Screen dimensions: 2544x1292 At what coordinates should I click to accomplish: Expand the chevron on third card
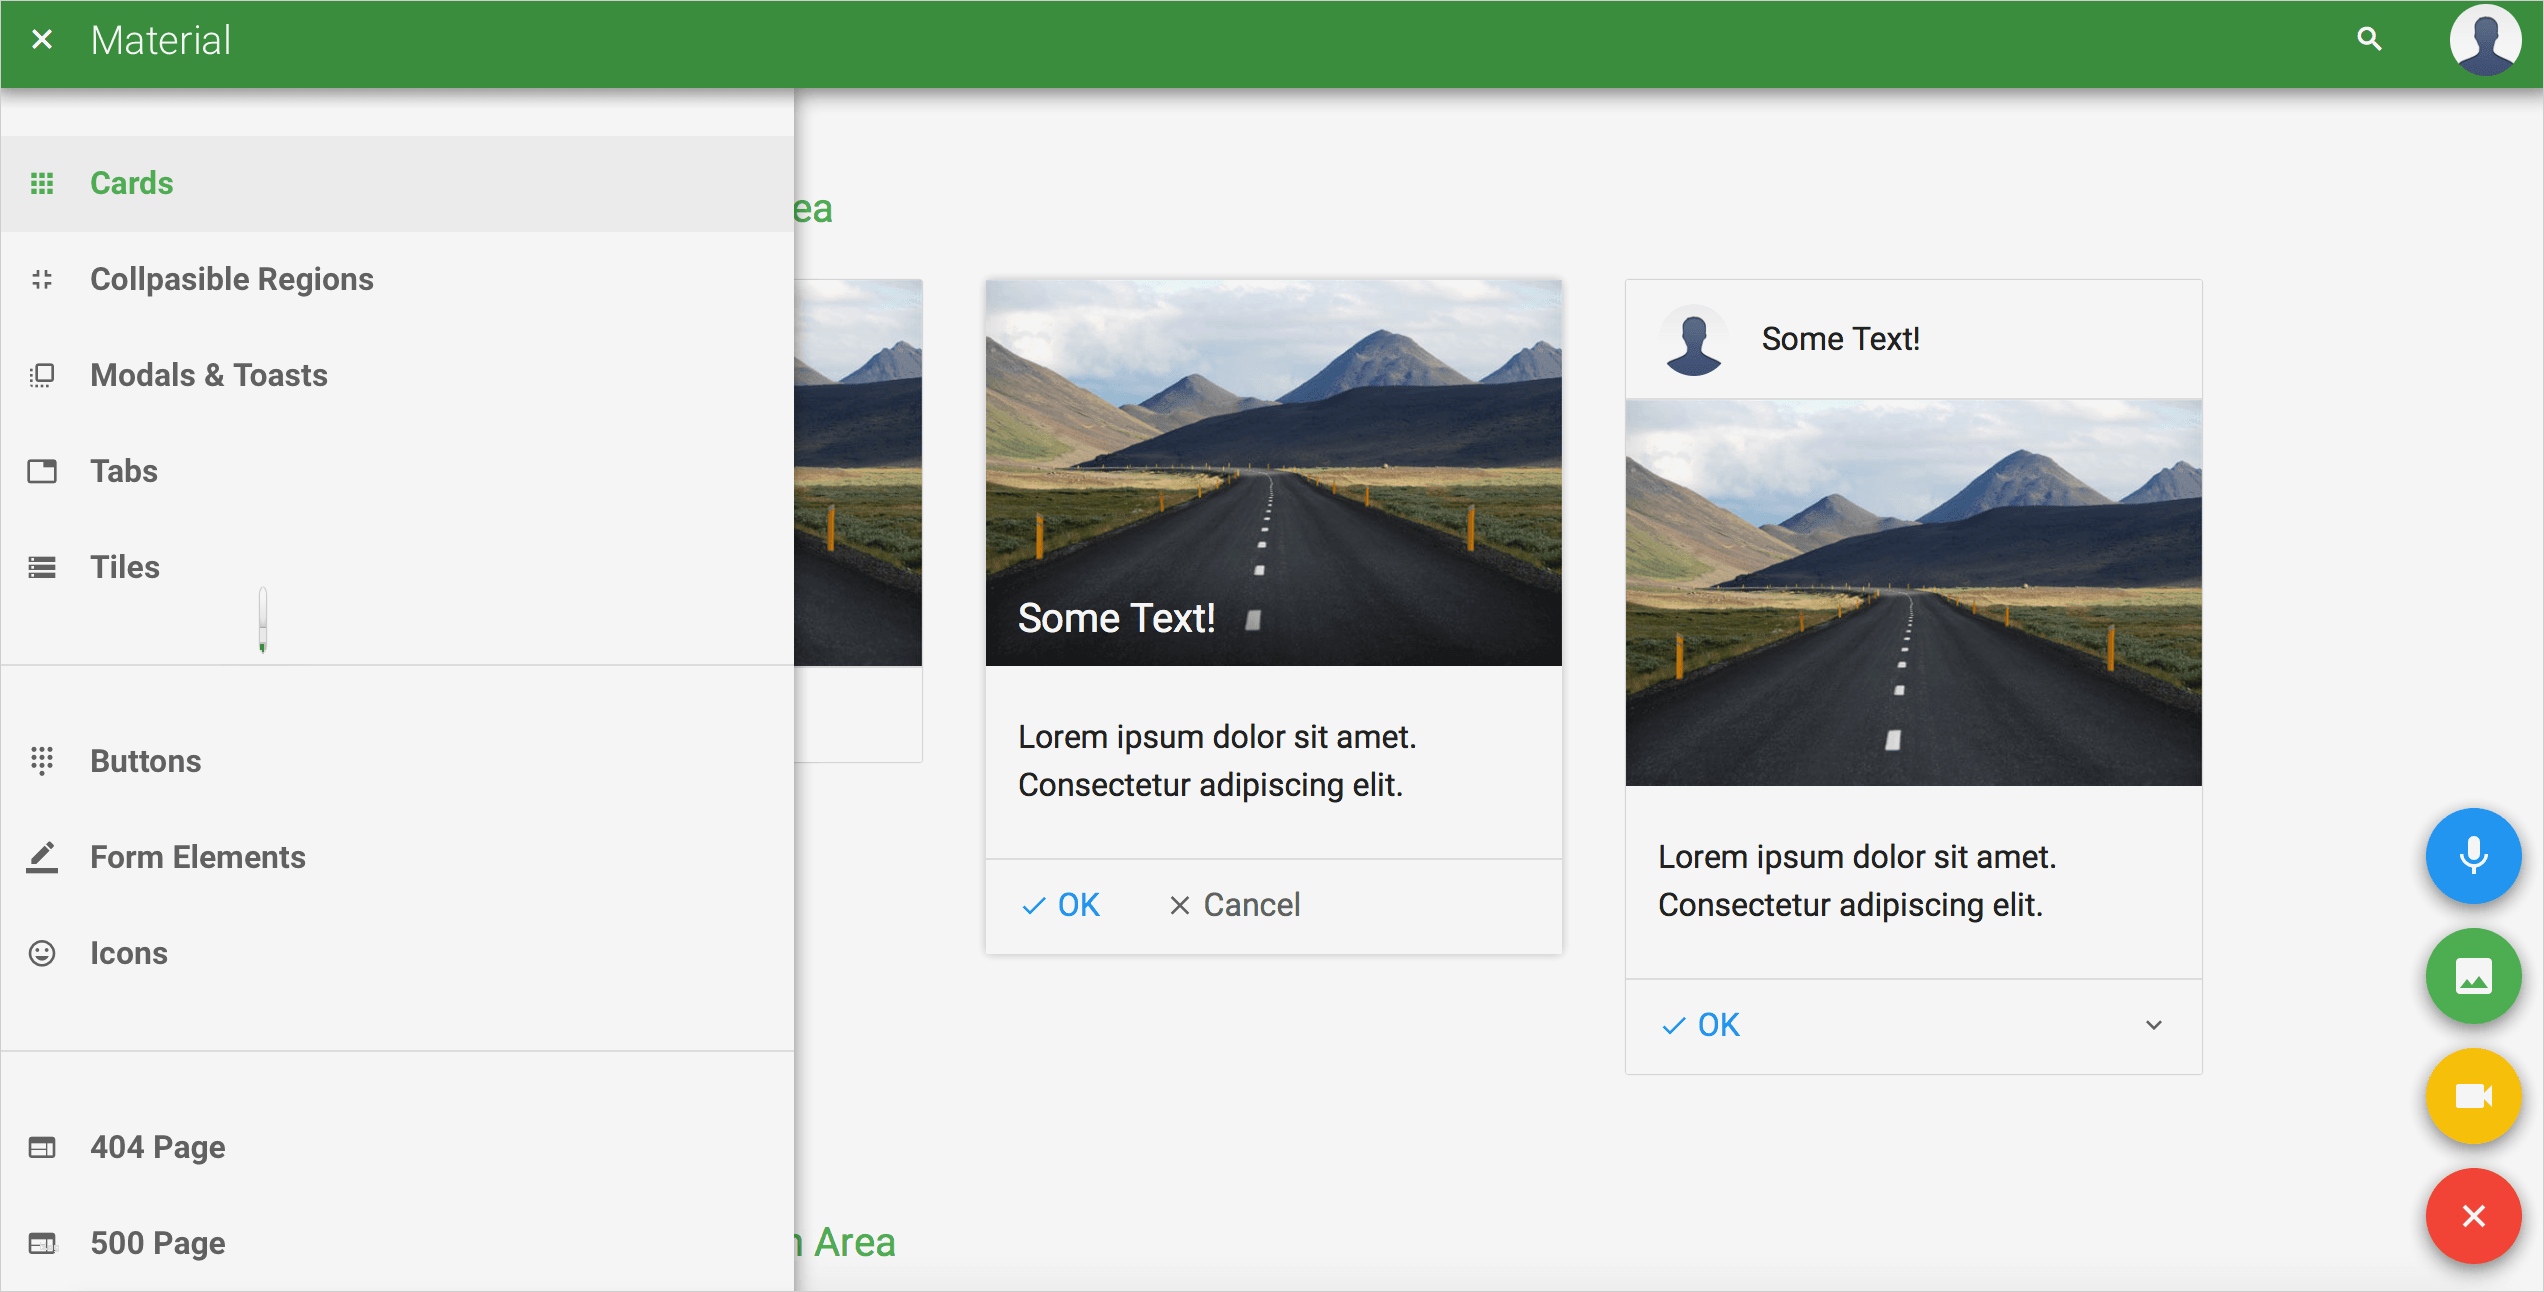coord(2154,1025)
